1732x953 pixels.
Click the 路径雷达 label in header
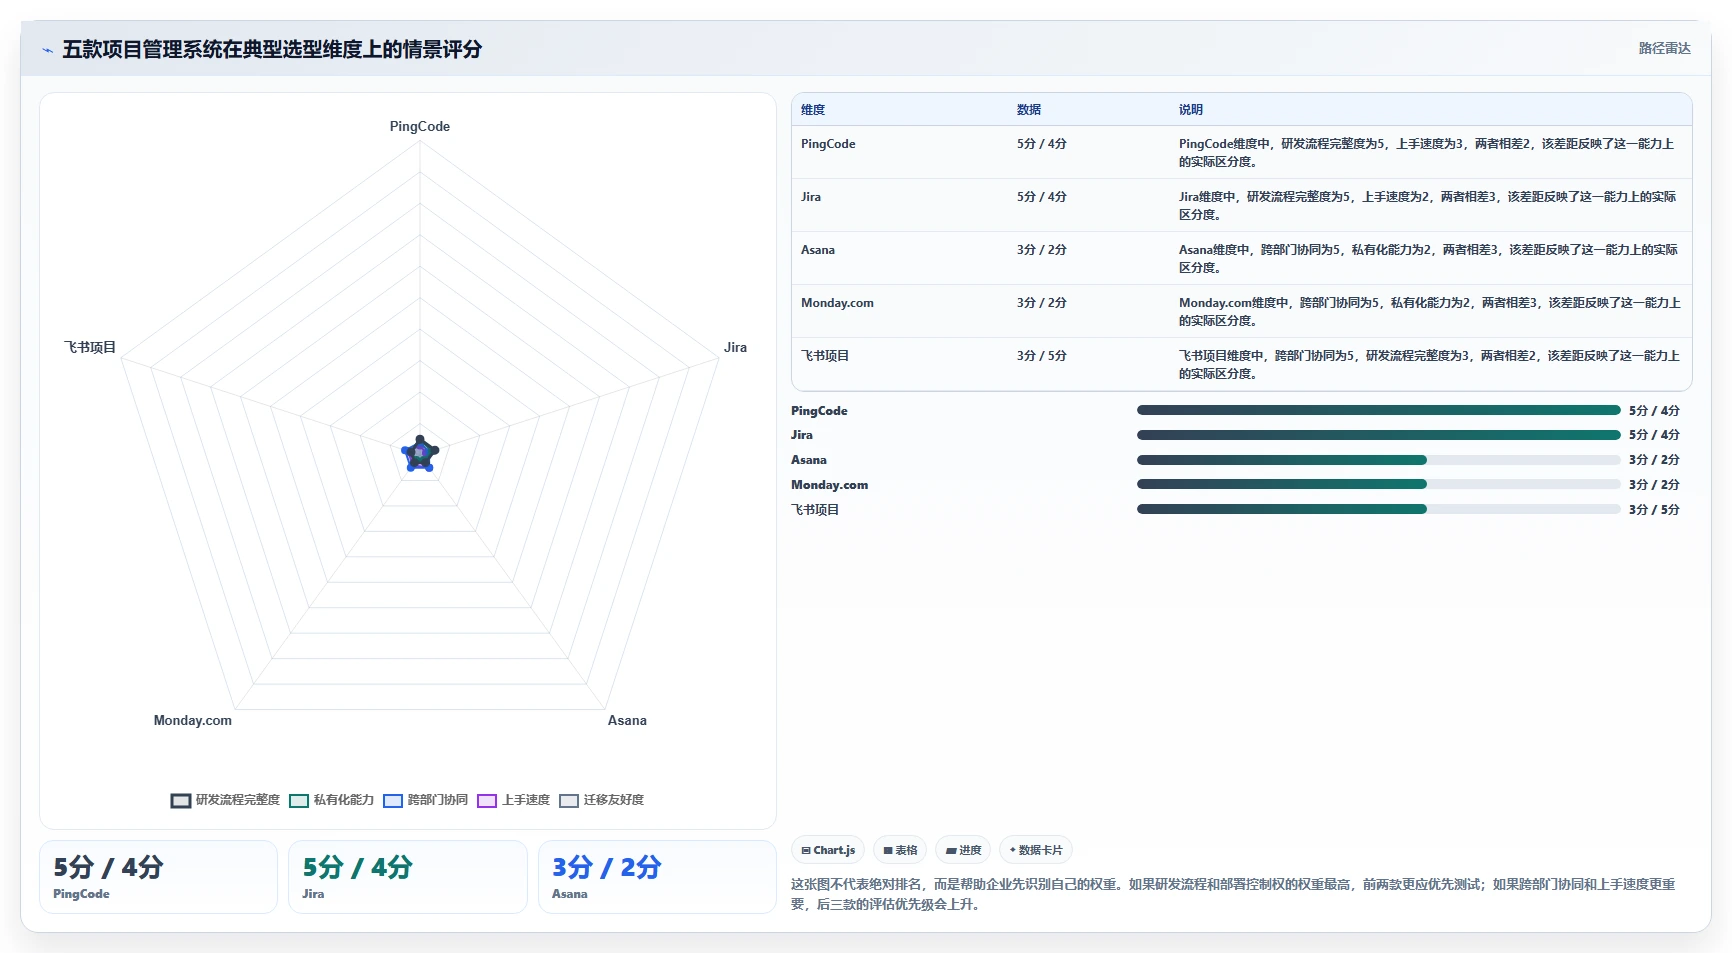click(1664, 48)
